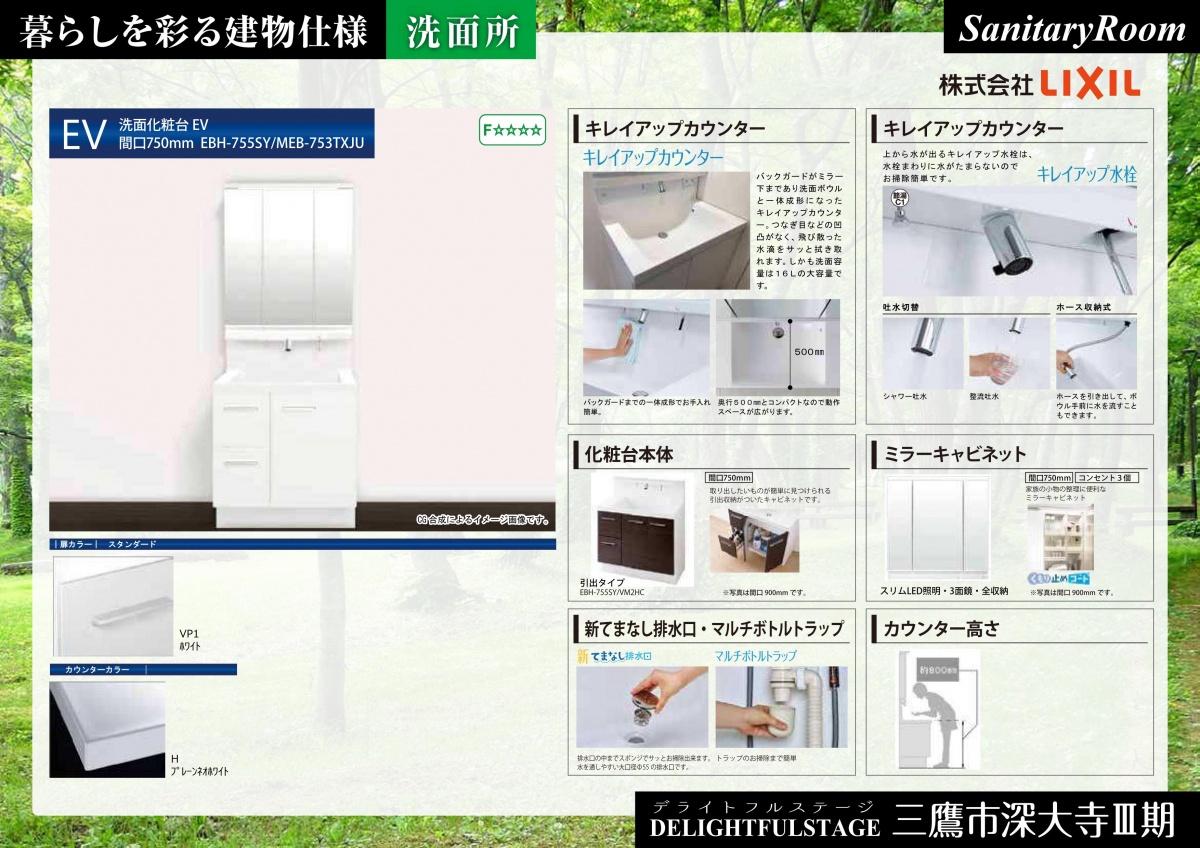The image size is (1200, 848).
Task: Click the blue キレイアップ水栓 title
Action: coord(1086,174)
